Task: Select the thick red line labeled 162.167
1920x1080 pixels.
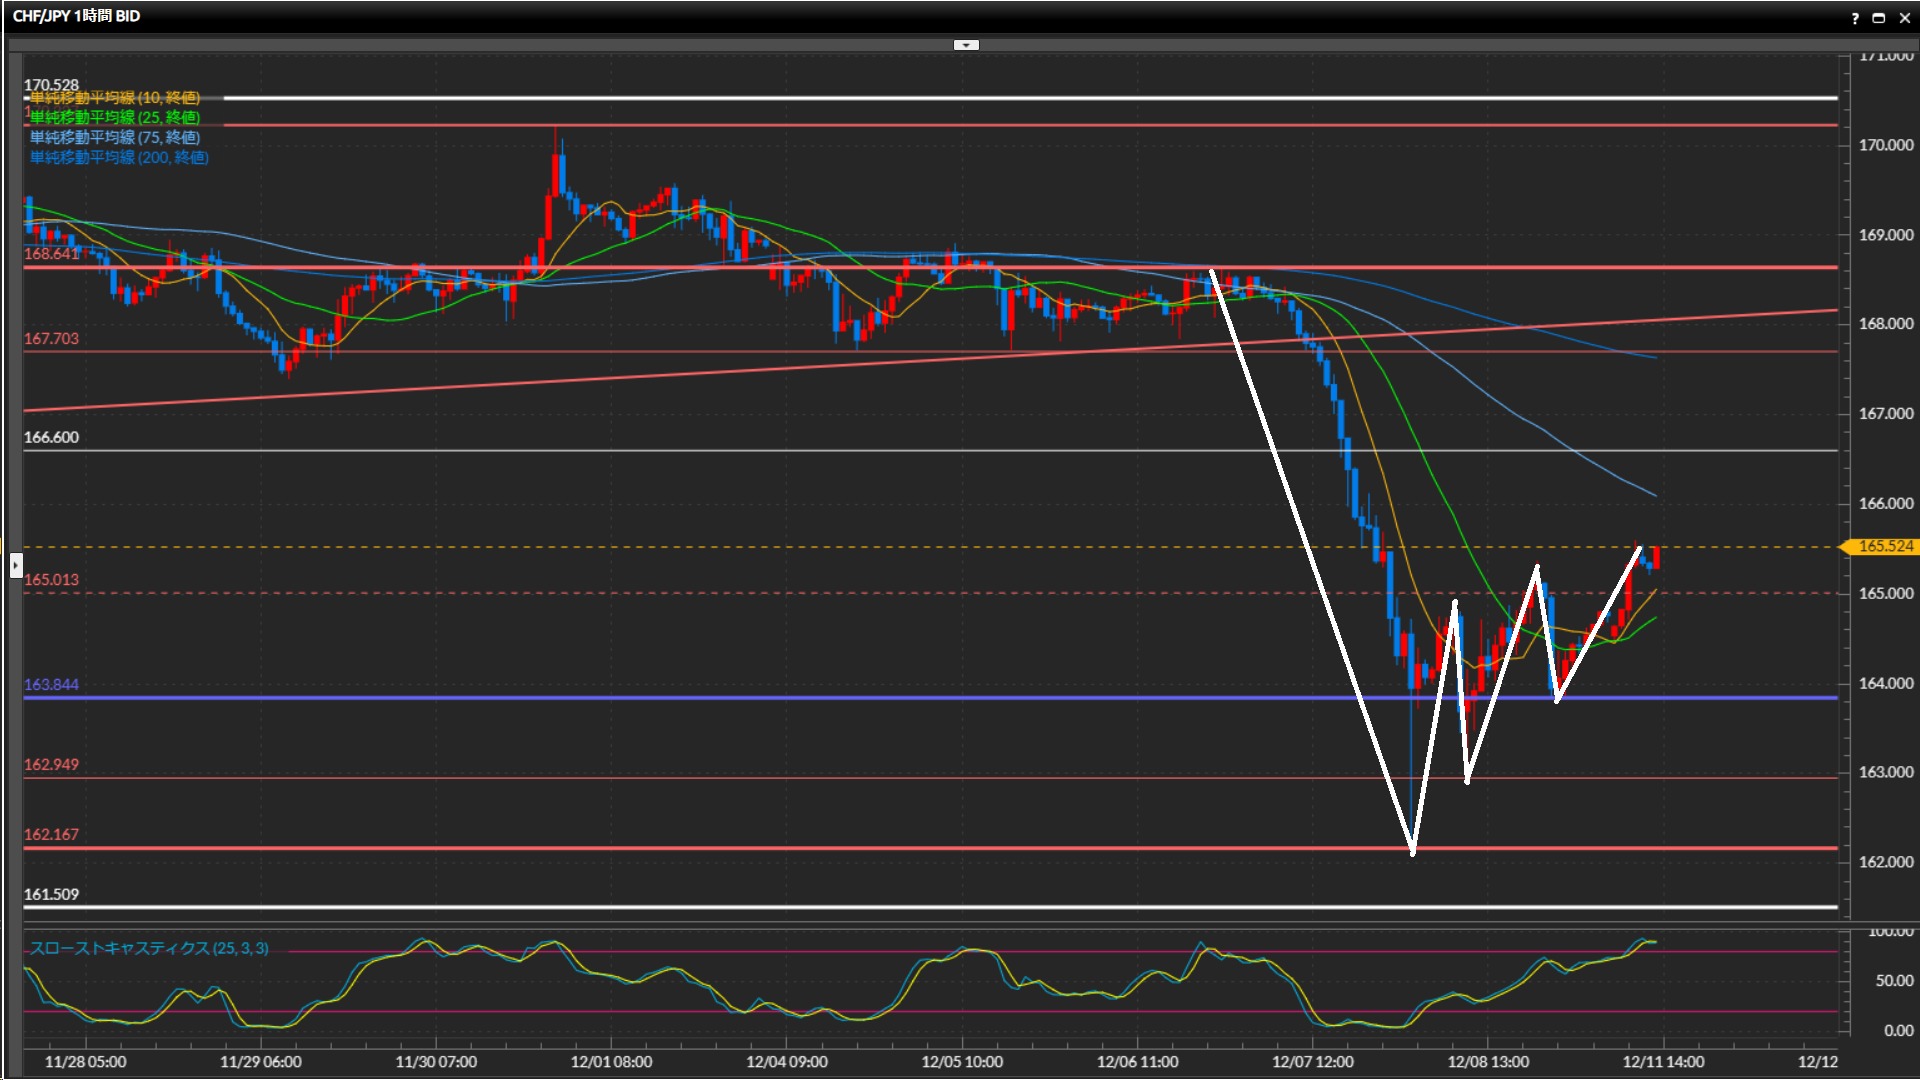Action: click(700, 848)
